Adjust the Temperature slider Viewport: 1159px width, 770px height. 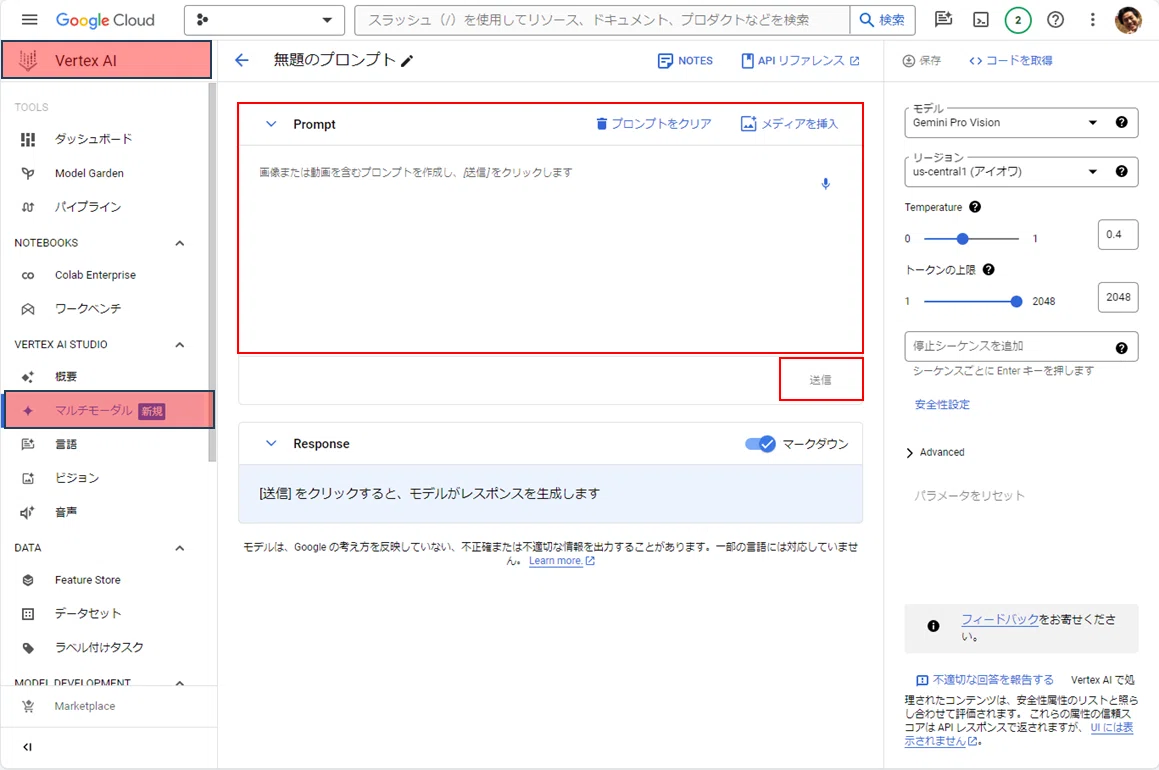pyautogui.click(x=962, y=239)
